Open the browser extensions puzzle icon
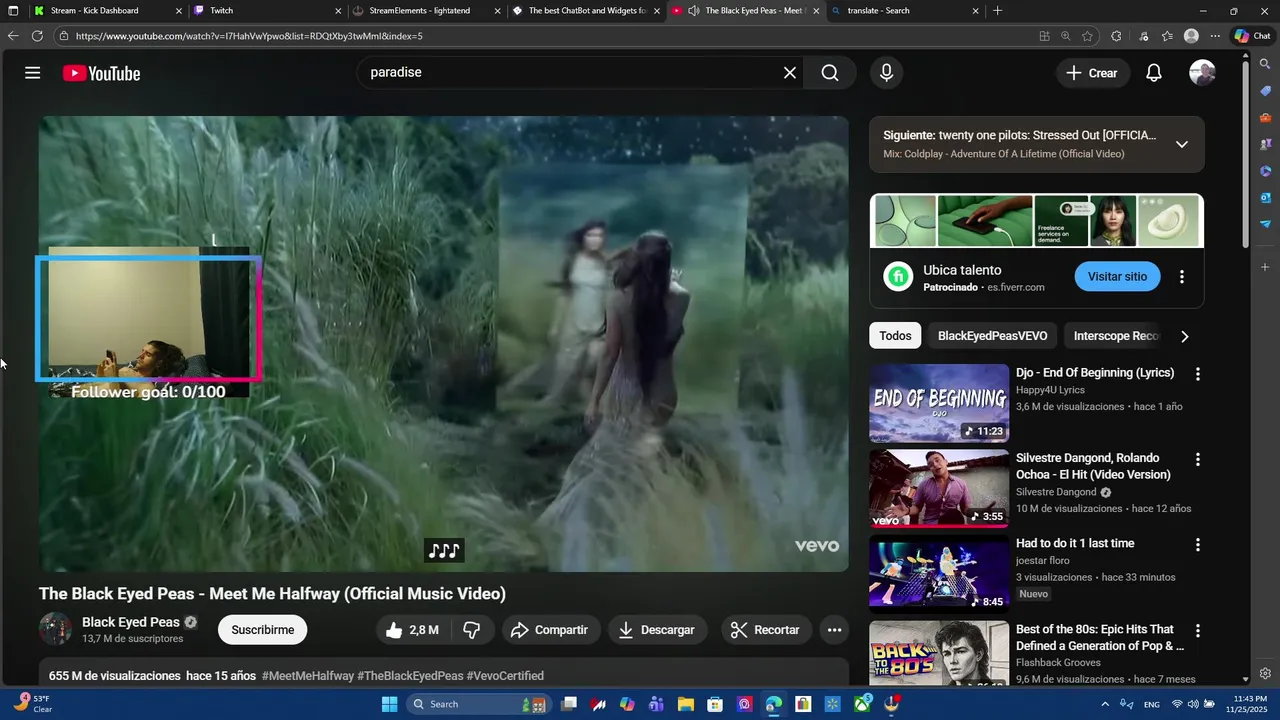Image resolution: width=1280 pixels, height=720 pixels. pyautogui.click(x=1116, y=36)
